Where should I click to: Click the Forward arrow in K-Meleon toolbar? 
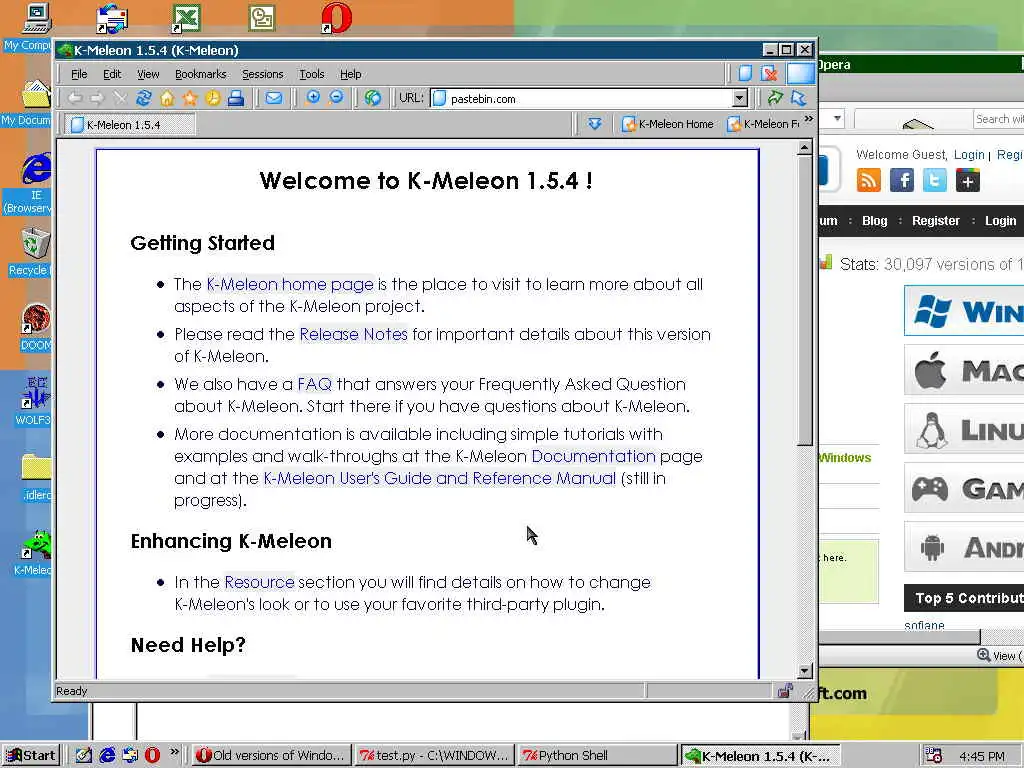(x=97, y=99)
